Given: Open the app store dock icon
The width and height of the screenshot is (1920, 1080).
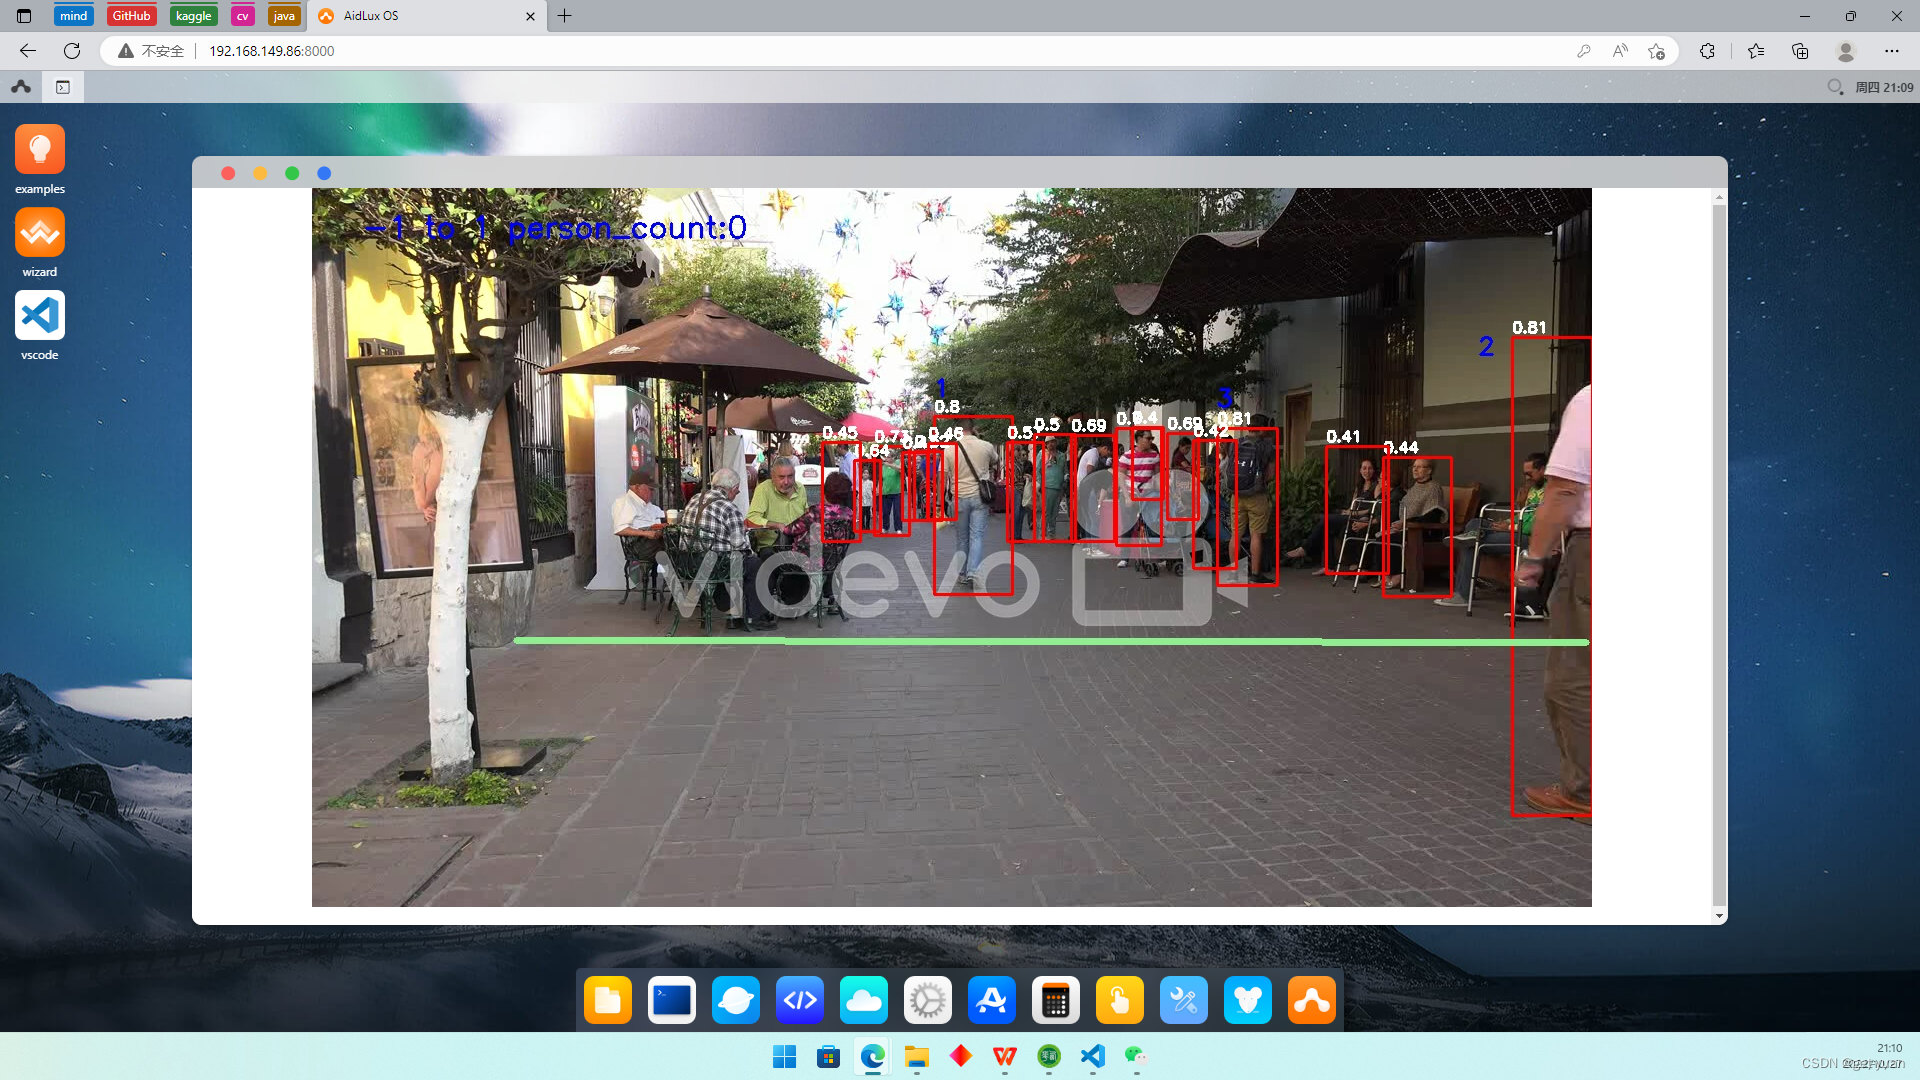Looking at the screenshot, I should click(992, 1000).
